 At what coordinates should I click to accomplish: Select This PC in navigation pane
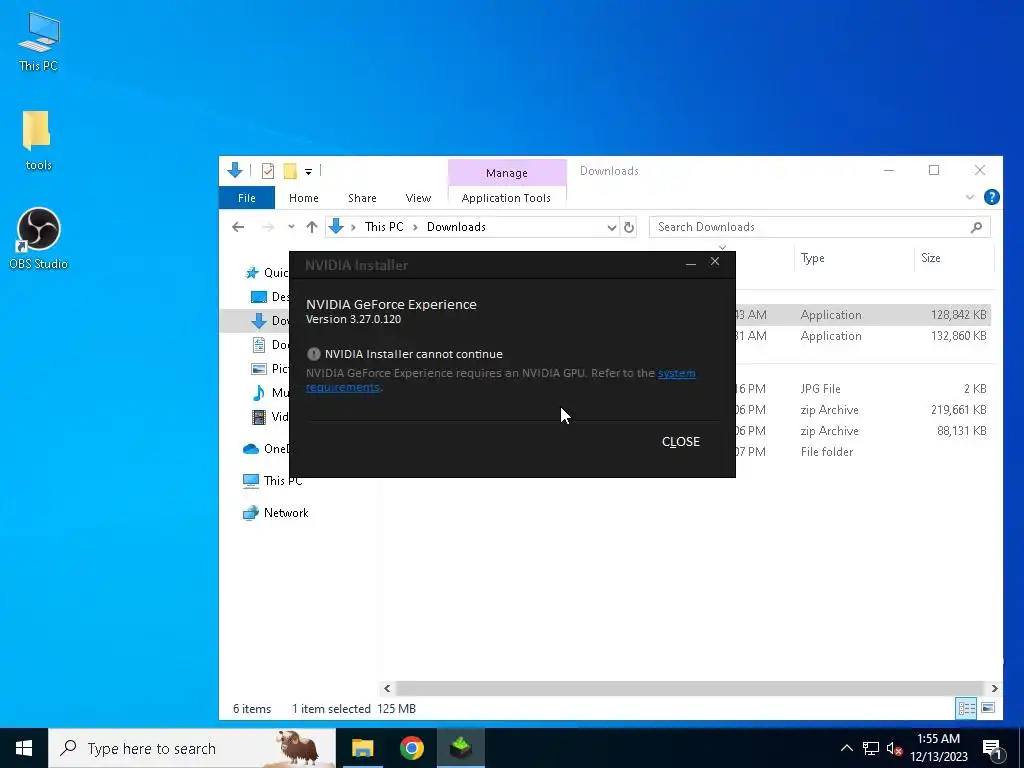(x=273, y=481)
